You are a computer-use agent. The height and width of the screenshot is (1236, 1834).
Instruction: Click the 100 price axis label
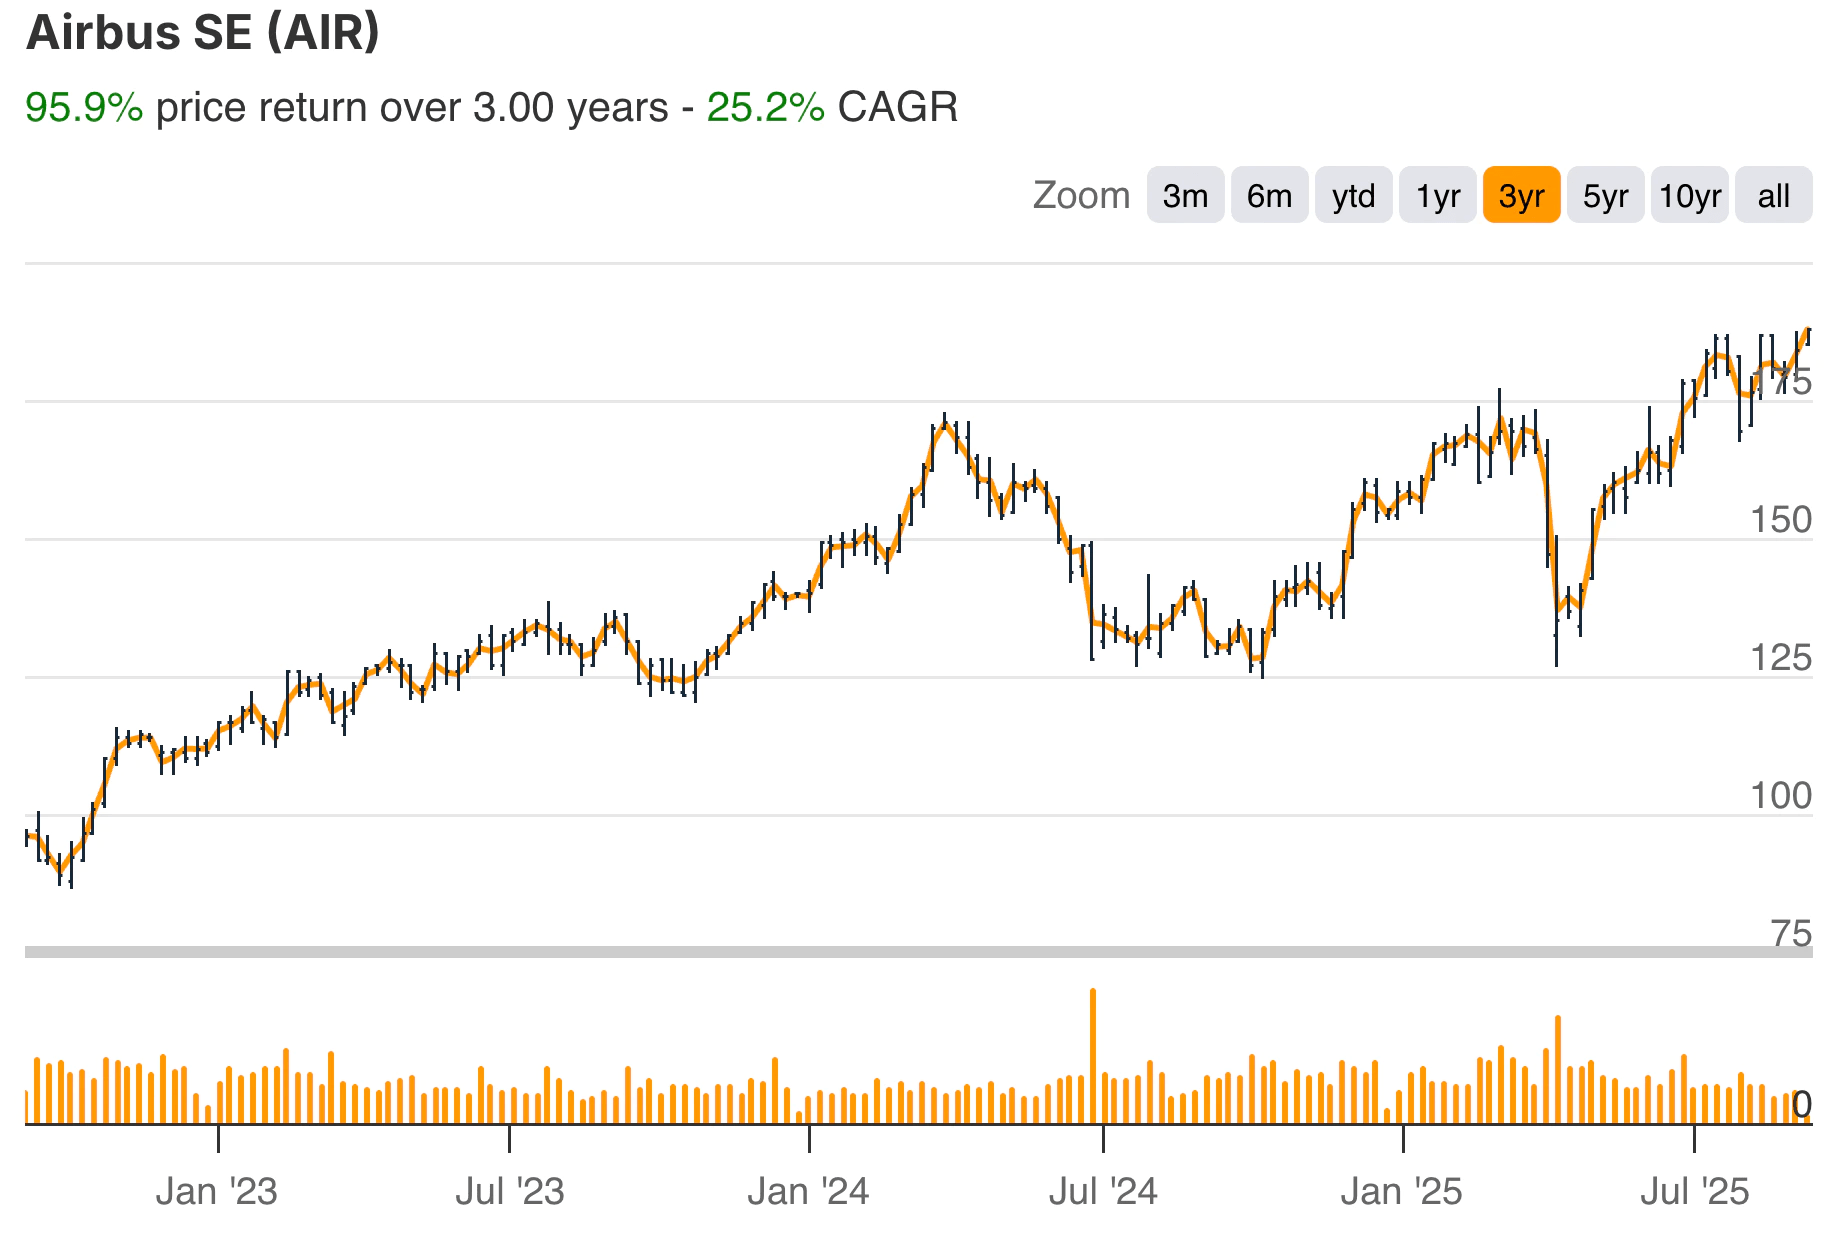[x=1780, y=796]
